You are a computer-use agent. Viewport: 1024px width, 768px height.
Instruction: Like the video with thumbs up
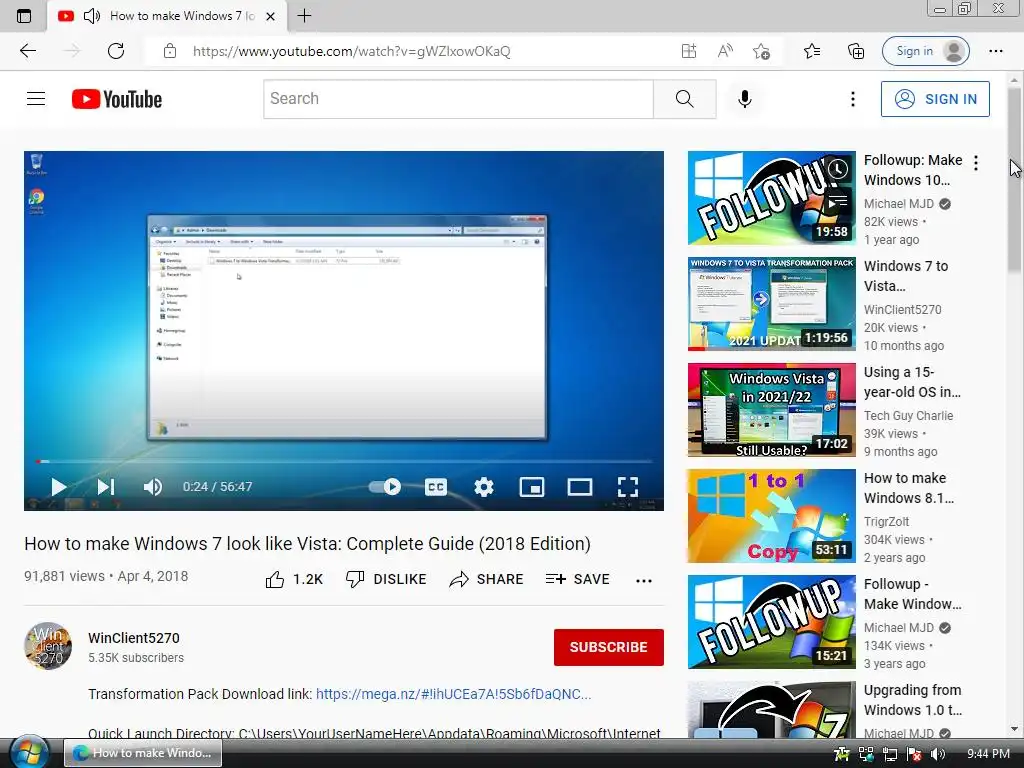[x=295, y=579]
